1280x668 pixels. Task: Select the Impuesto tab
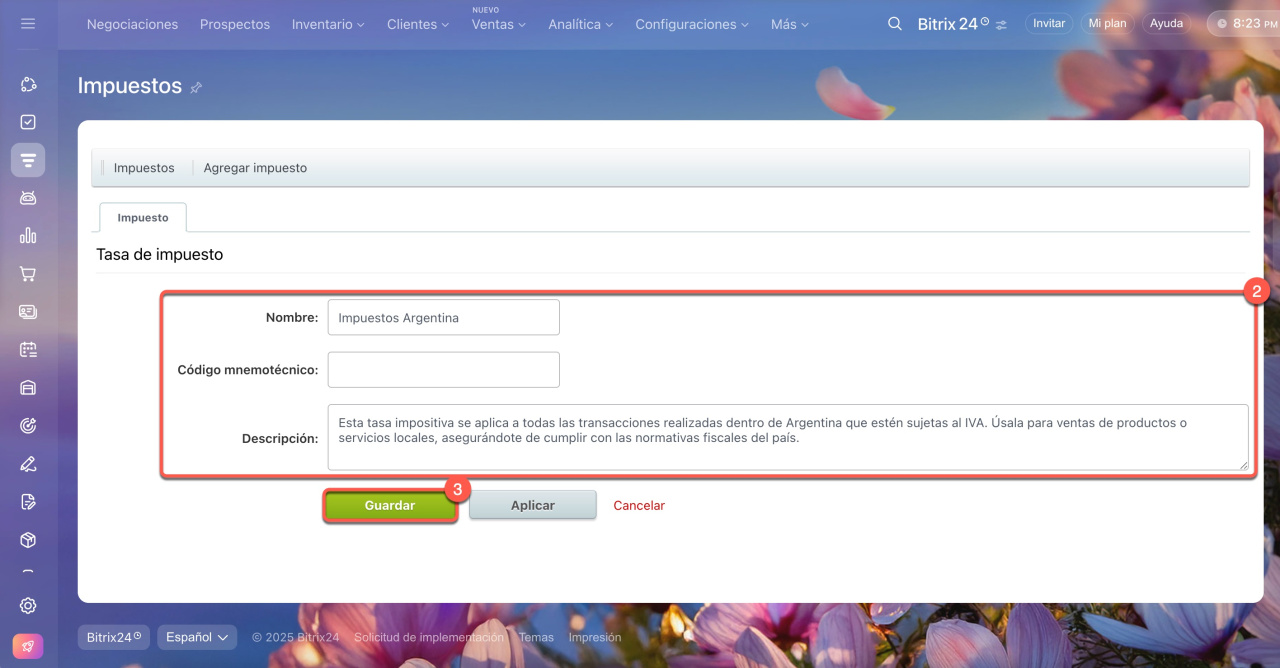click(x=143, y=217)
